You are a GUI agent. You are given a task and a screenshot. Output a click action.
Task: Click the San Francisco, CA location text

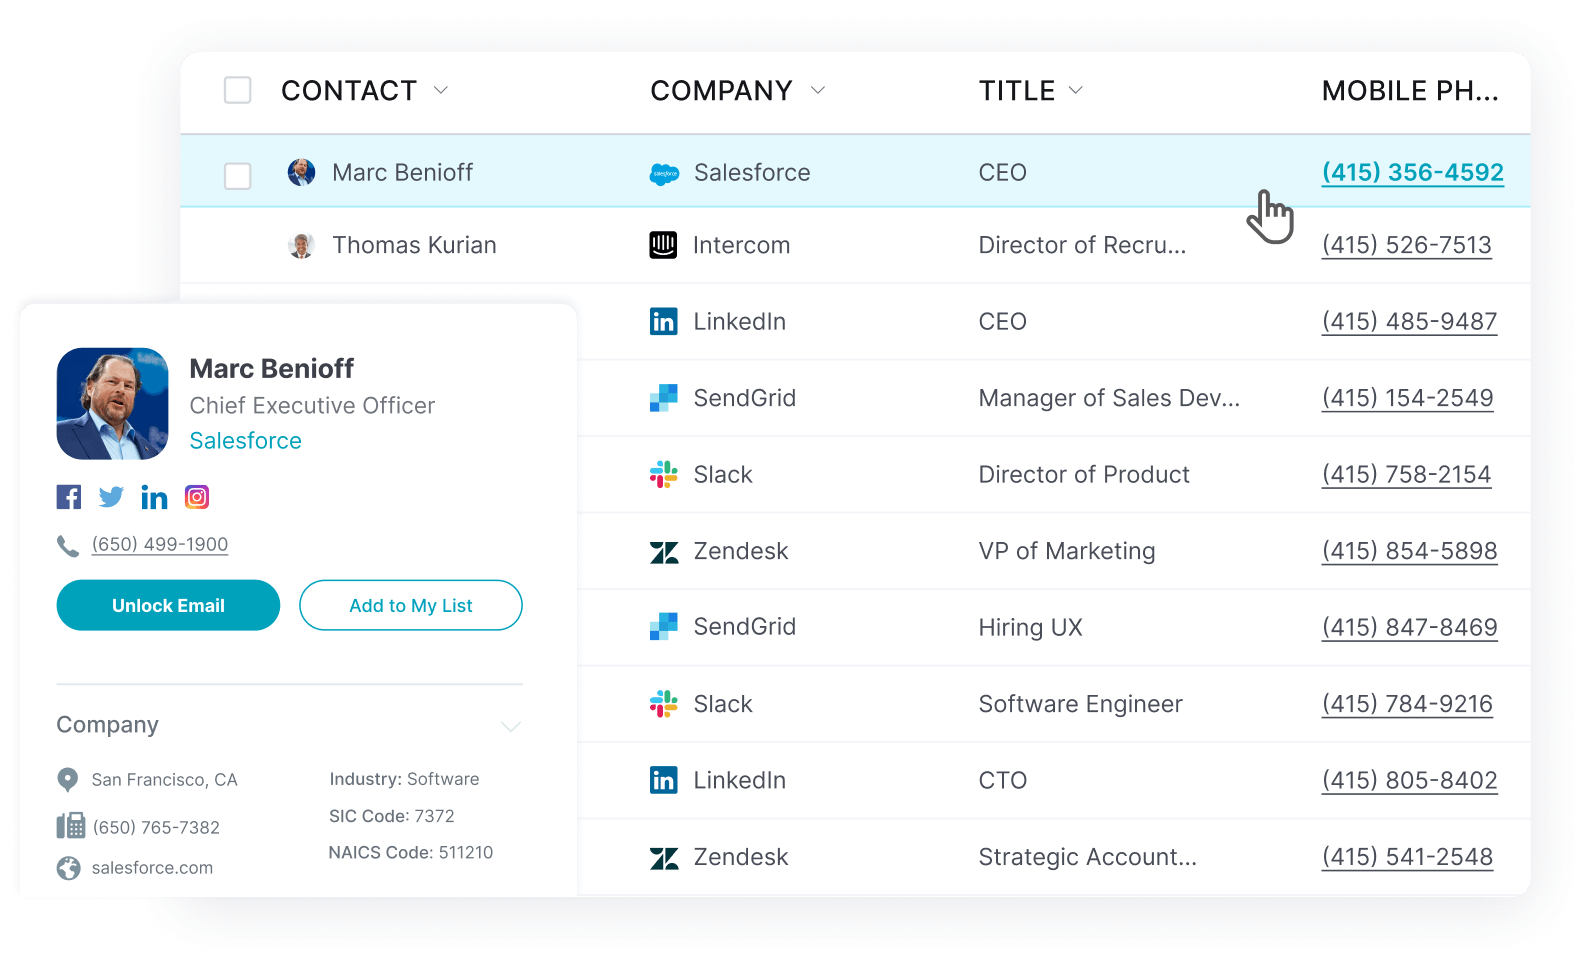pos(165,780)
